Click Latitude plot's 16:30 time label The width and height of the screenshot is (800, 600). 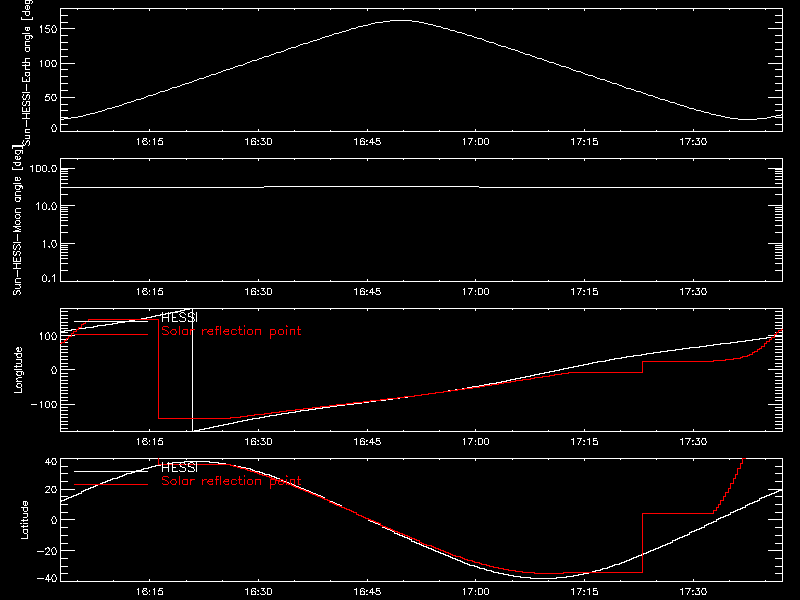258,592
